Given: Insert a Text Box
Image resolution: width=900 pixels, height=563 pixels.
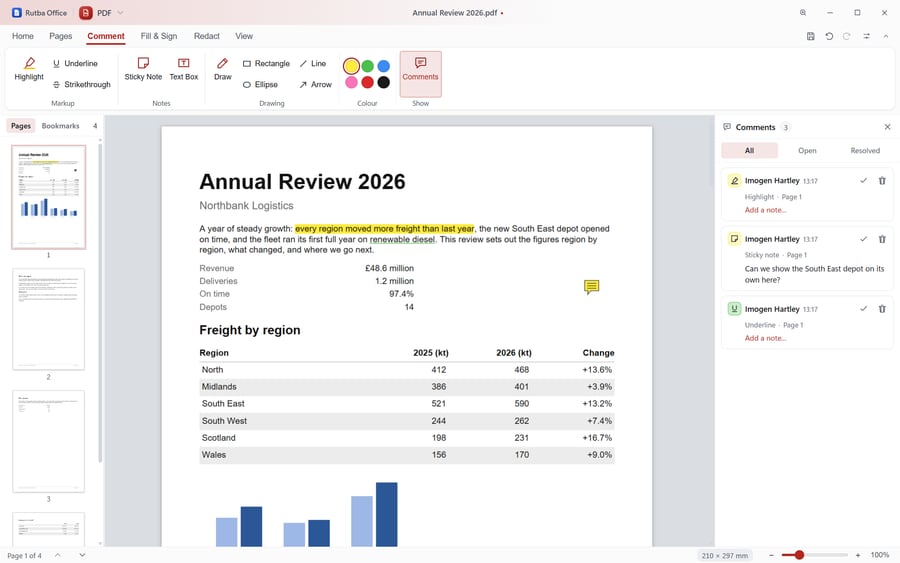Looking at the screenshot, I should [184, 69].
